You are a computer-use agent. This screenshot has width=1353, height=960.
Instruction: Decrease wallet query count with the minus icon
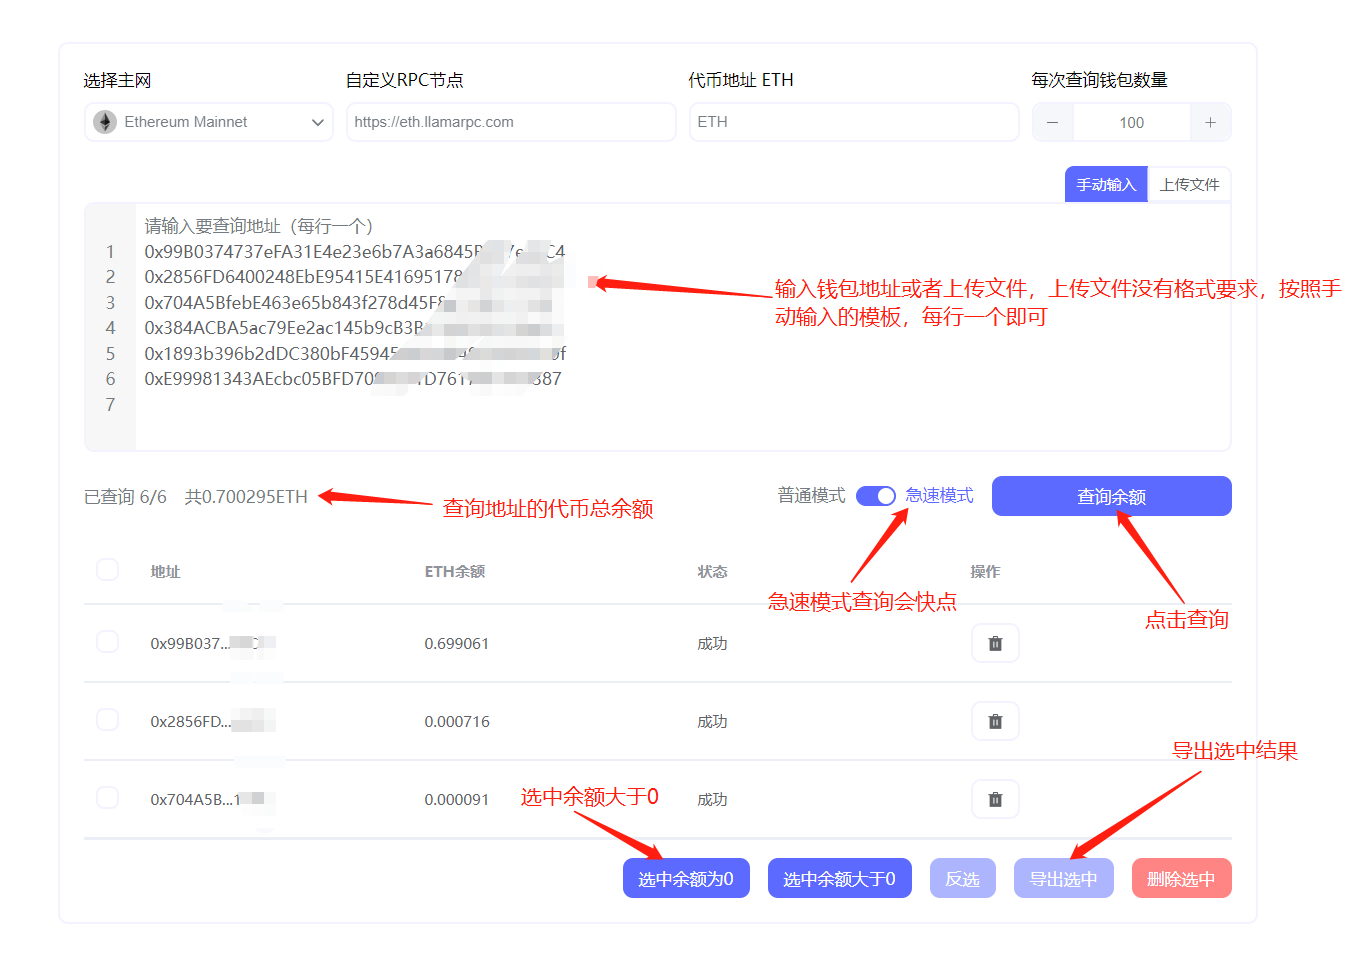pyautogui.click(x=1053, y=122)
